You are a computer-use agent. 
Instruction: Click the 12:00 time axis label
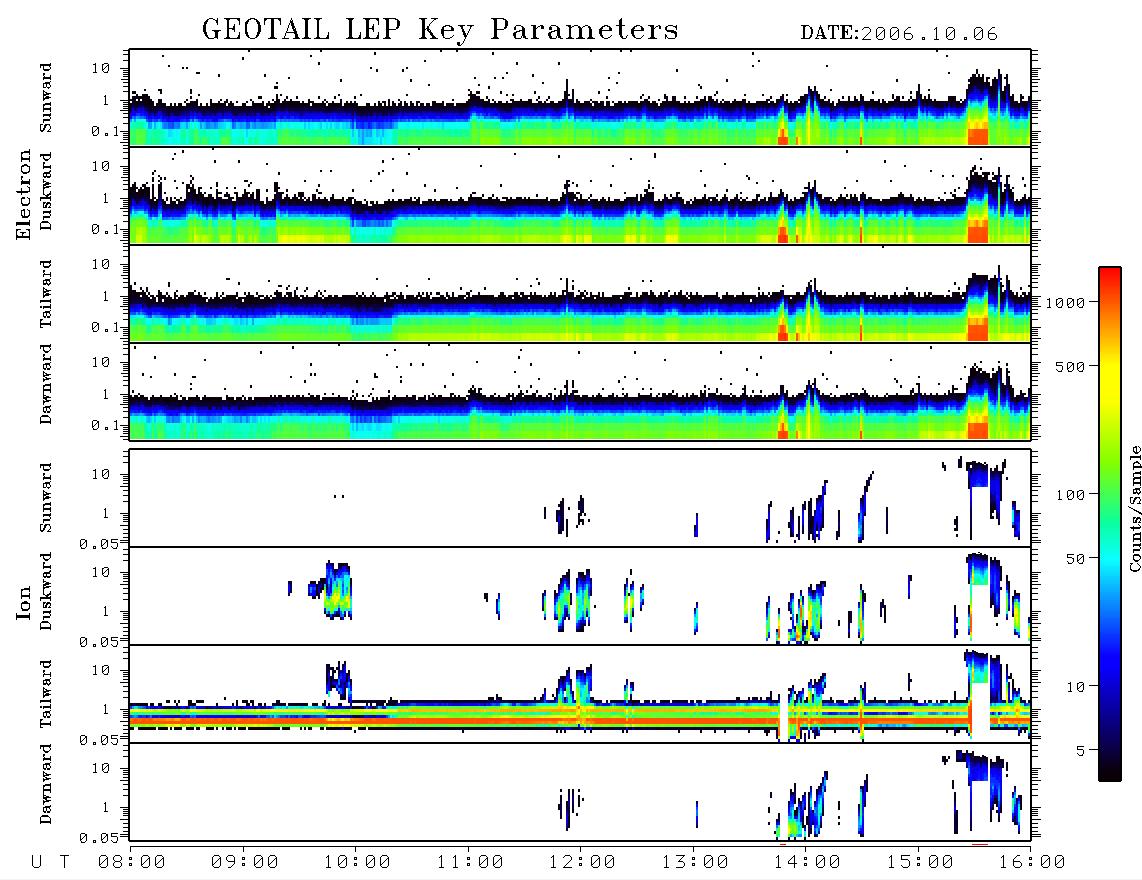582,863
